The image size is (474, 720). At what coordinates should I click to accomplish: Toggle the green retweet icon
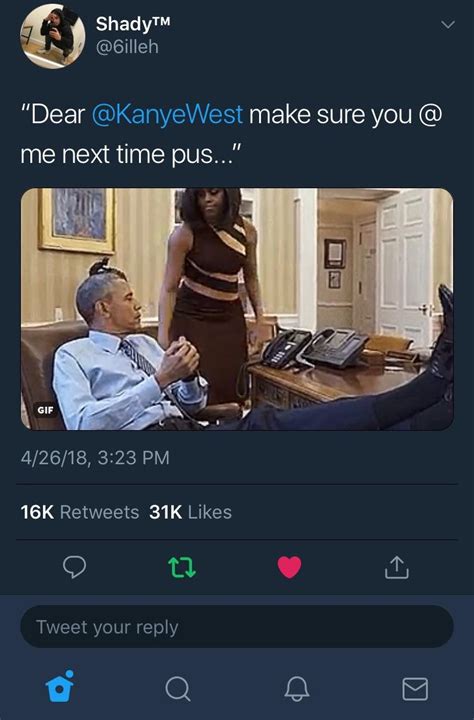182,567
